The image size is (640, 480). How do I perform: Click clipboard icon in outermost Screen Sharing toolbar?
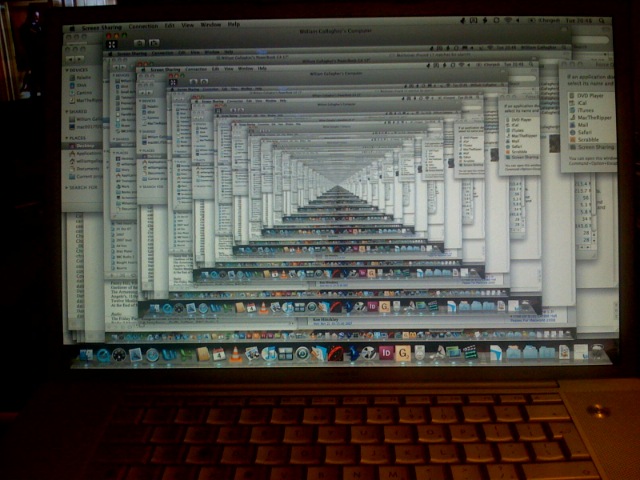154,42
